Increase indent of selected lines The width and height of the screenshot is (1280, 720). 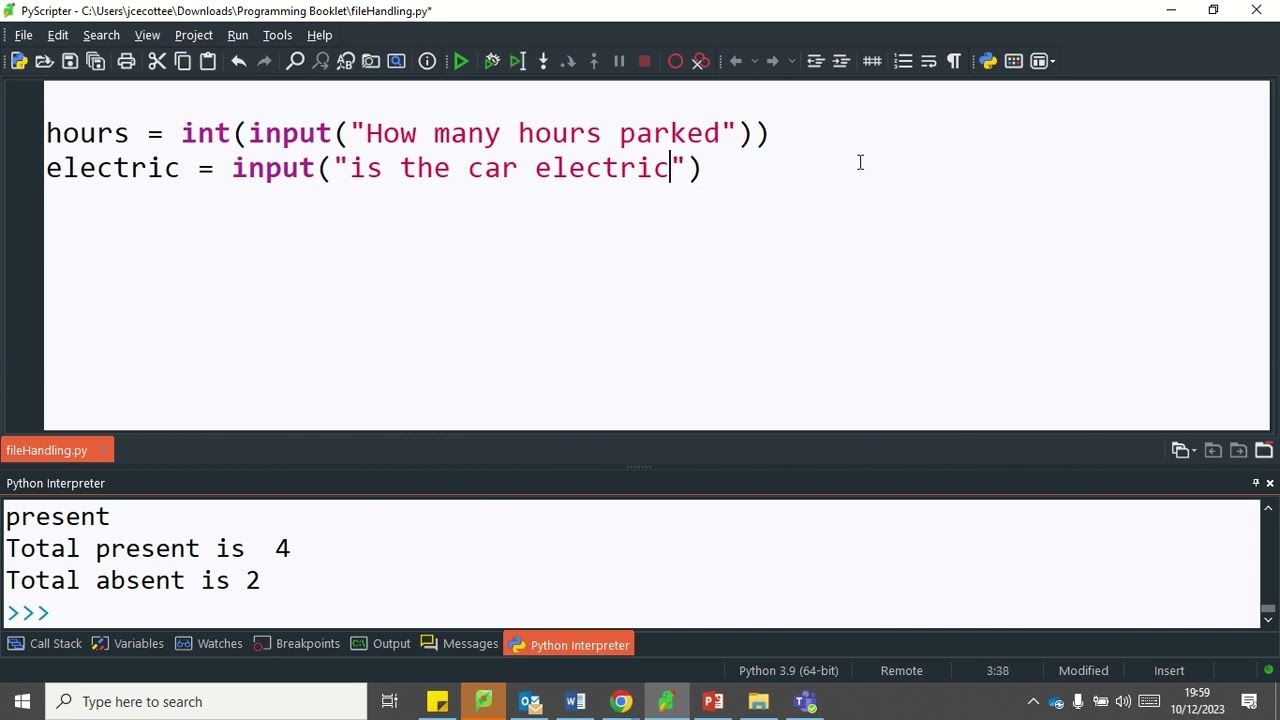click(x=841, y=61)
